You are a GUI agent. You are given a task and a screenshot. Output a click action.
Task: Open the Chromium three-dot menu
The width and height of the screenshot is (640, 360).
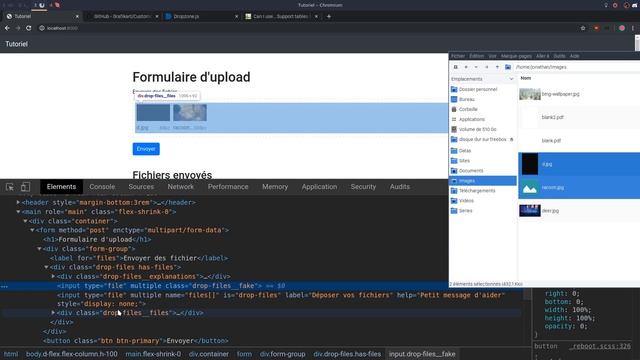pos(633,28)
